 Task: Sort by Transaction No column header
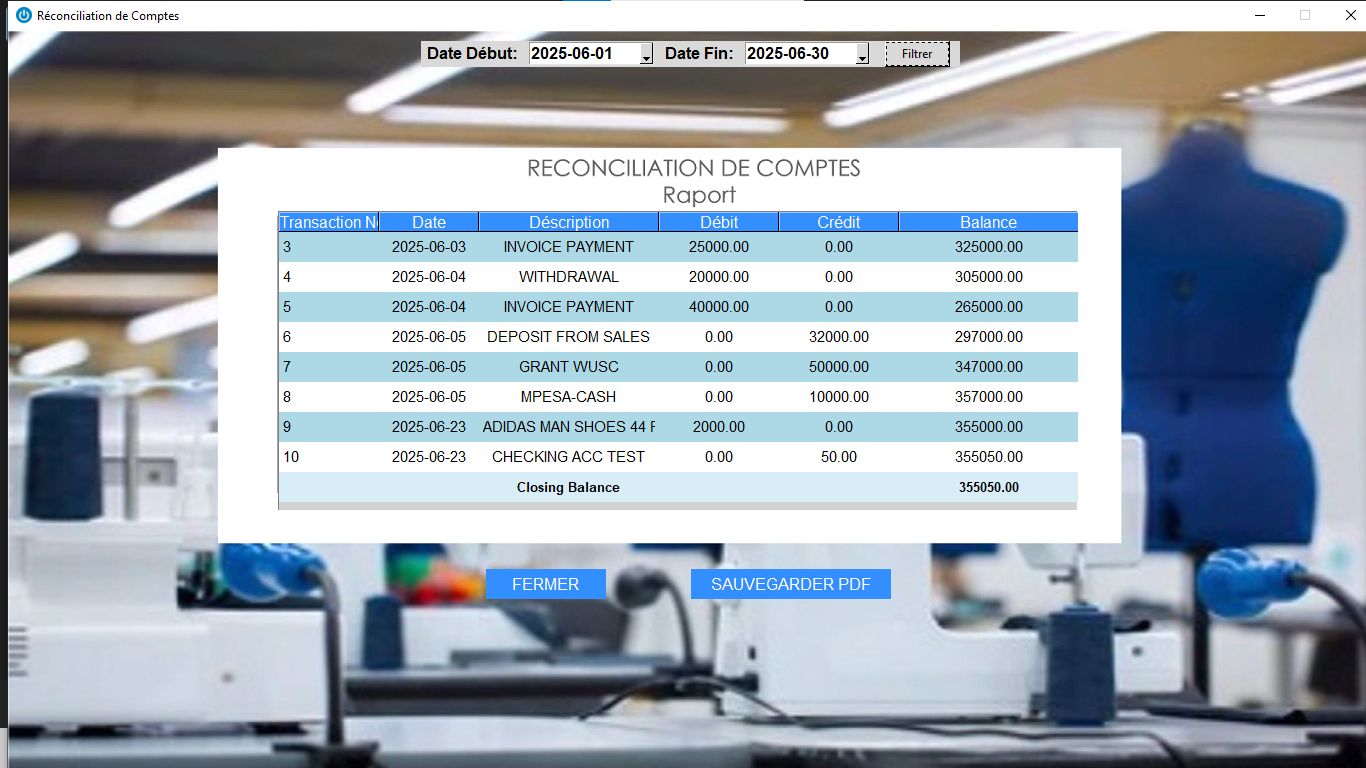point(328,222)
